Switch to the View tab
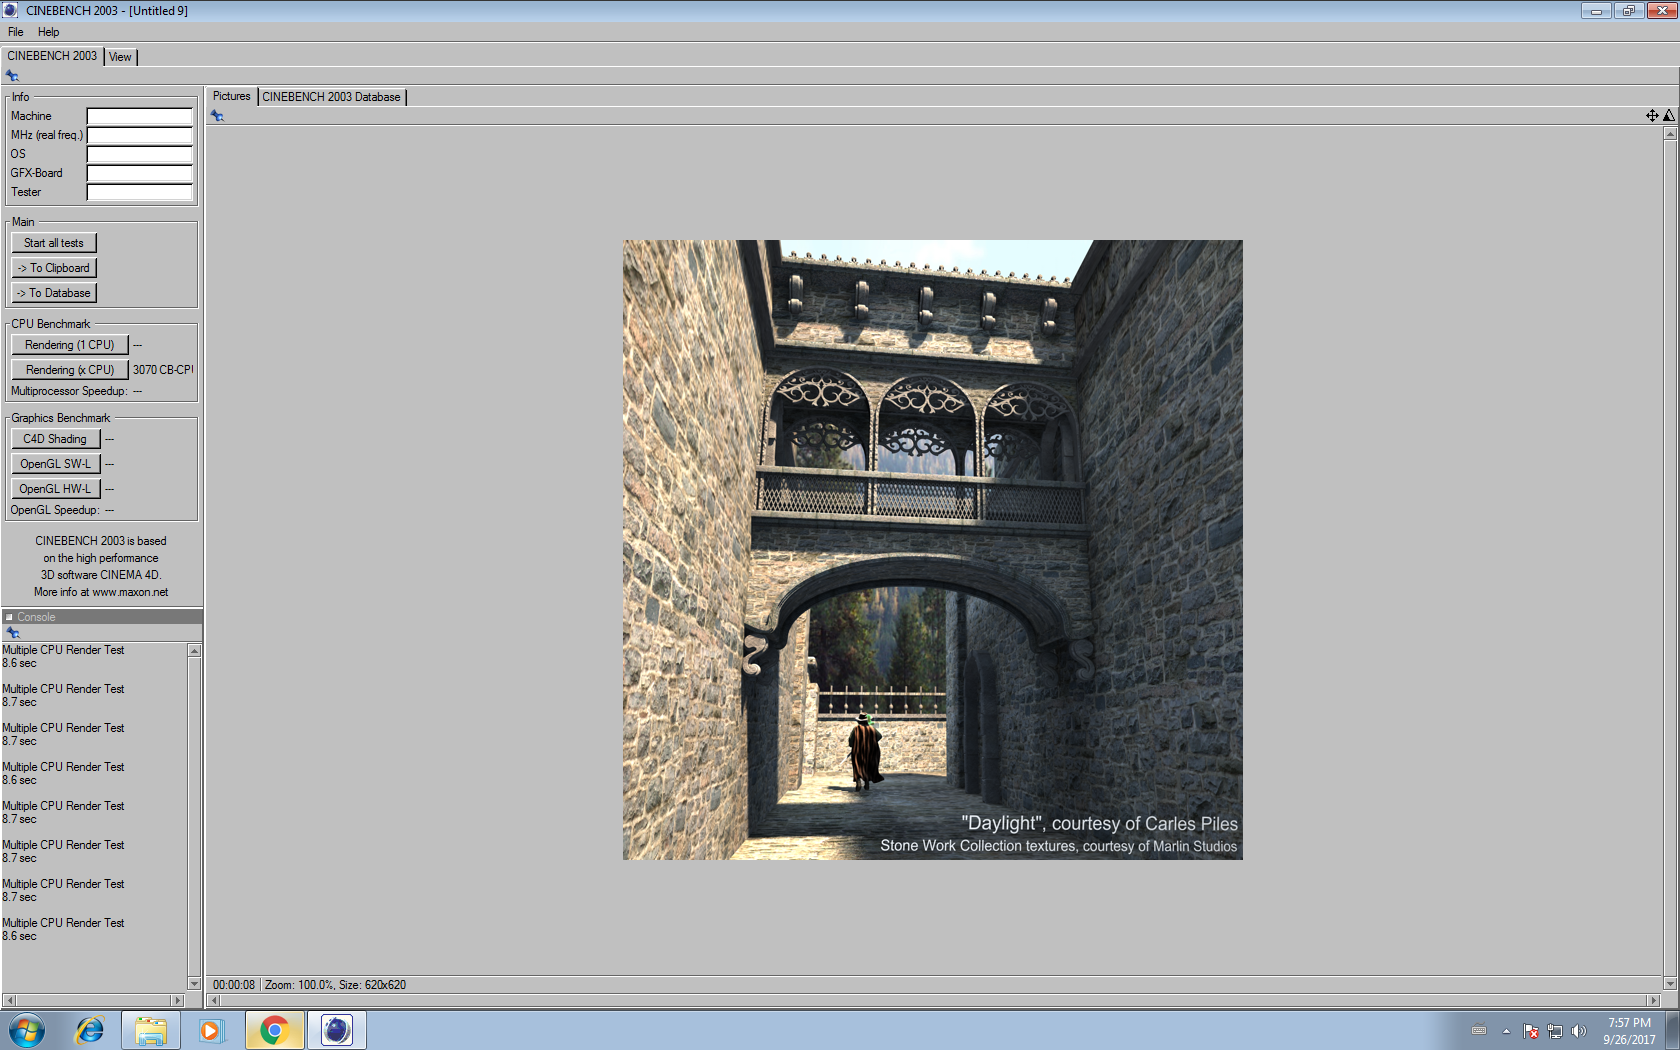The height and width of the screenshot is (1050, 1680). click(x=120, y=57)
